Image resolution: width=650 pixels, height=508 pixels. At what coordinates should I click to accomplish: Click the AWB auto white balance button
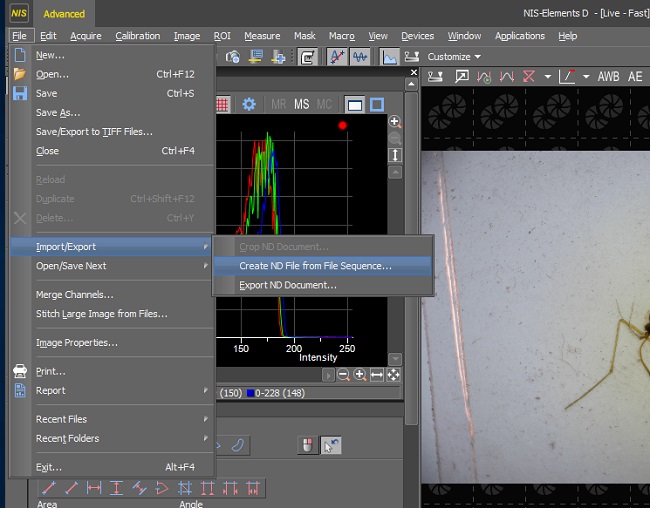608,77
